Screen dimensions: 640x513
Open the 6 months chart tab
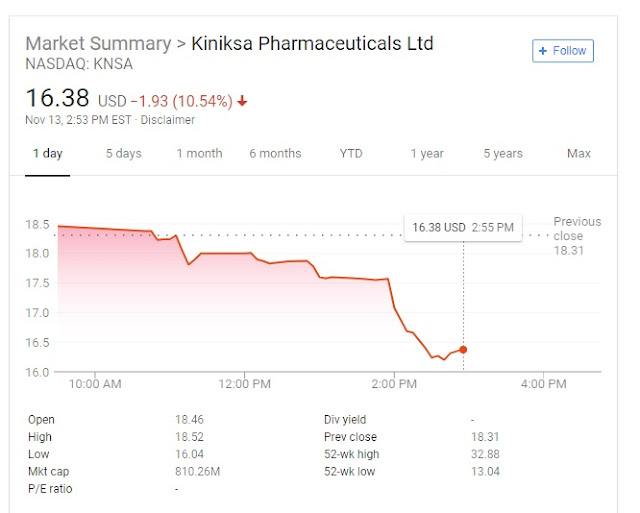(x=275, y=154)
